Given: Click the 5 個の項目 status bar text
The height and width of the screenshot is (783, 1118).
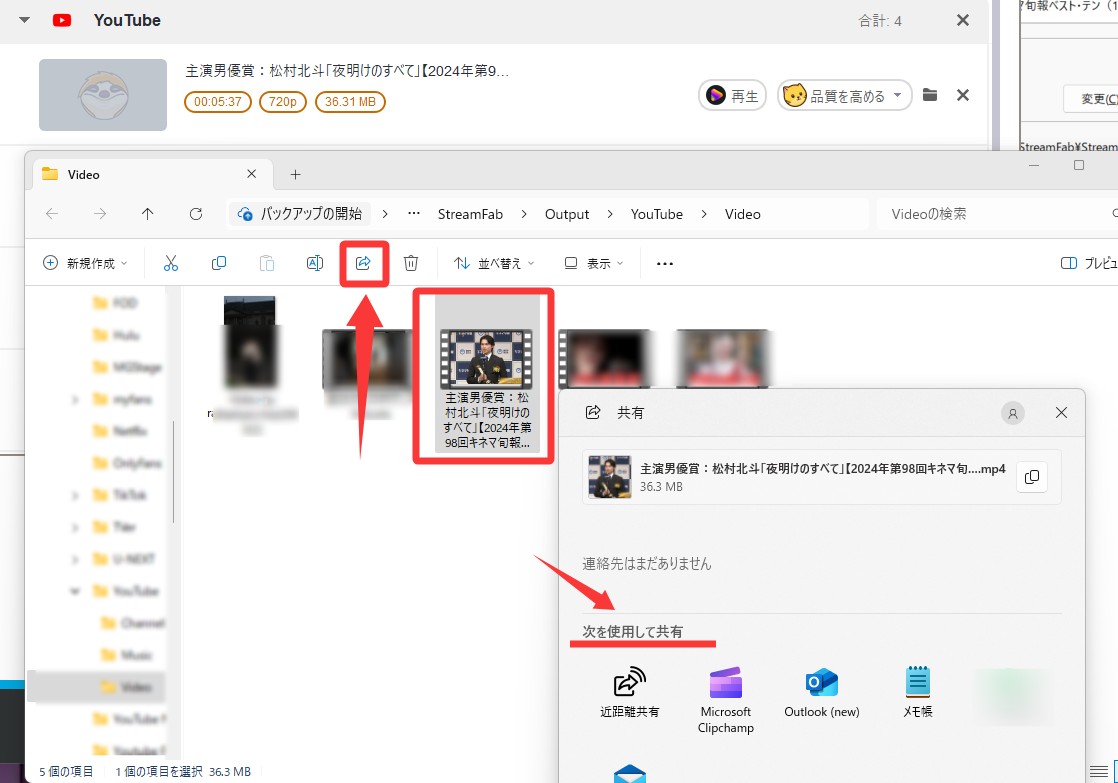Looking at the screenshot, I should coord(66,772).
